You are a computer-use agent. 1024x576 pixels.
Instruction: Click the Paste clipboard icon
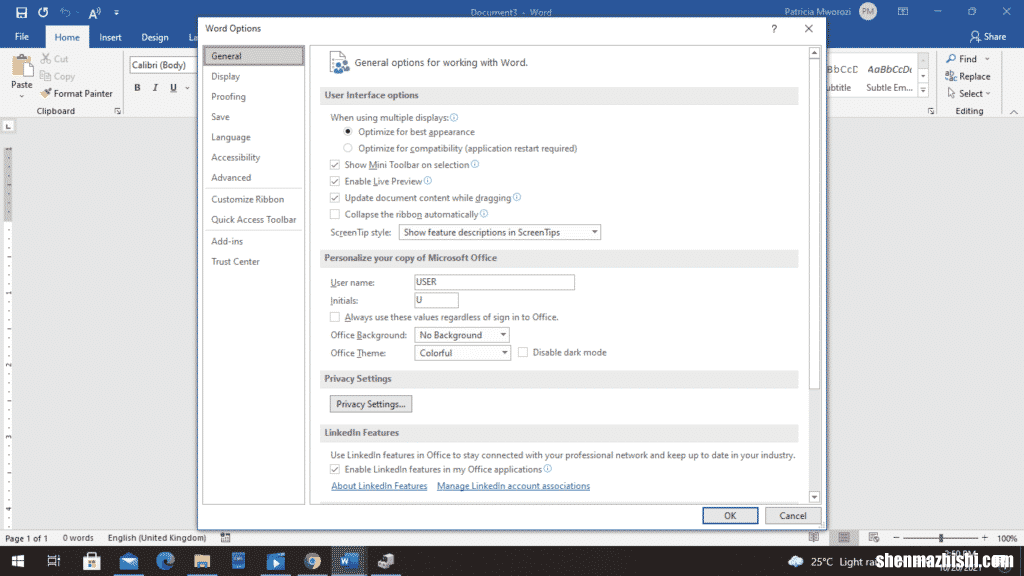pos(22,66)
